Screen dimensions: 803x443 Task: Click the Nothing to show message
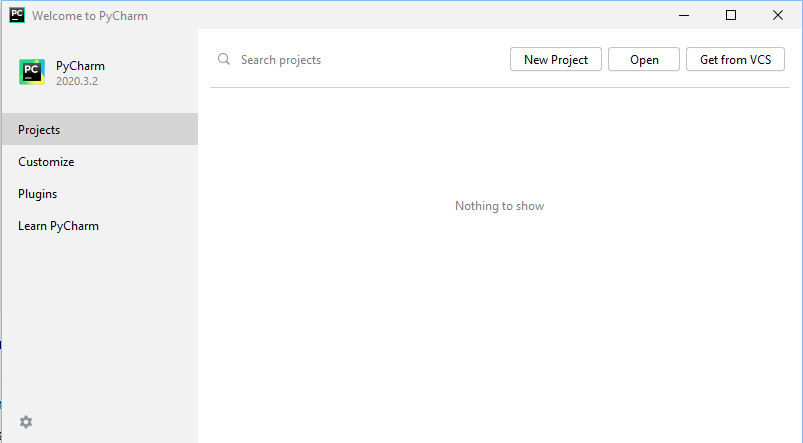coord(499,206)
